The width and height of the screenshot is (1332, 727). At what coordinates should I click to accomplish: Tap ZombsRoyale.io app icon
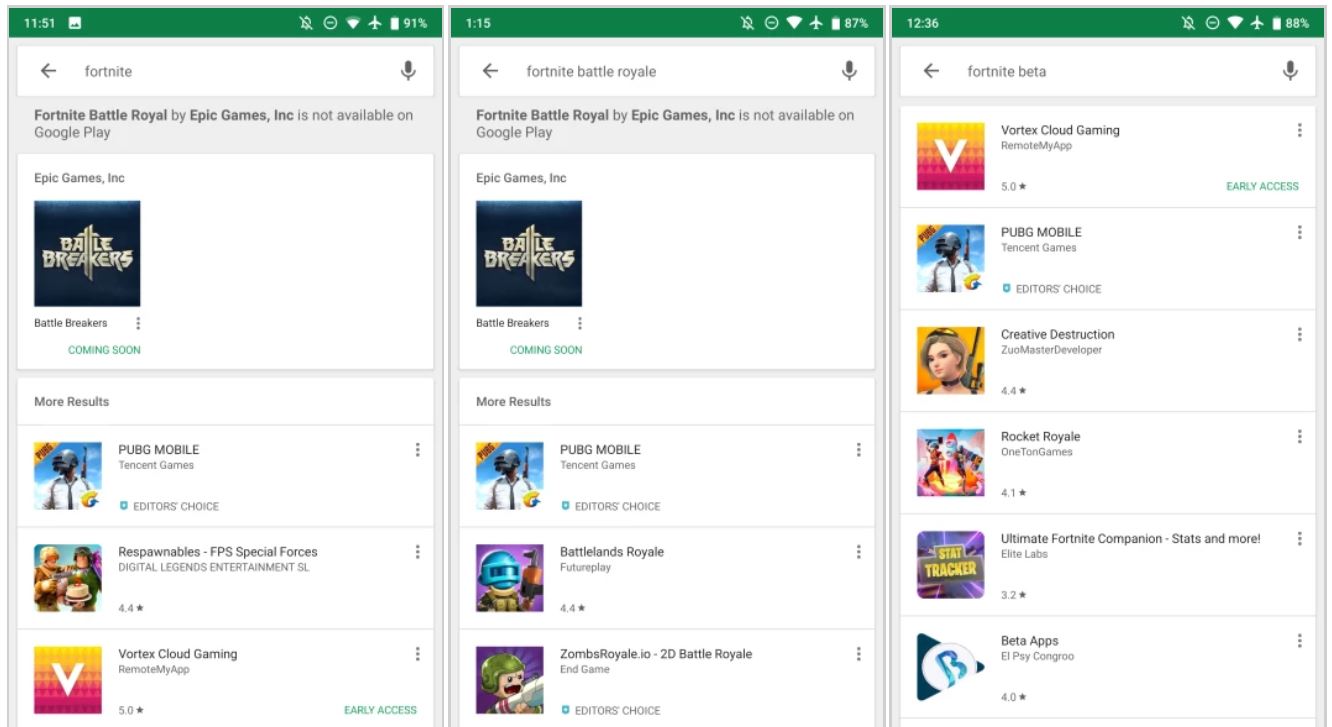[x=509, y=680]
